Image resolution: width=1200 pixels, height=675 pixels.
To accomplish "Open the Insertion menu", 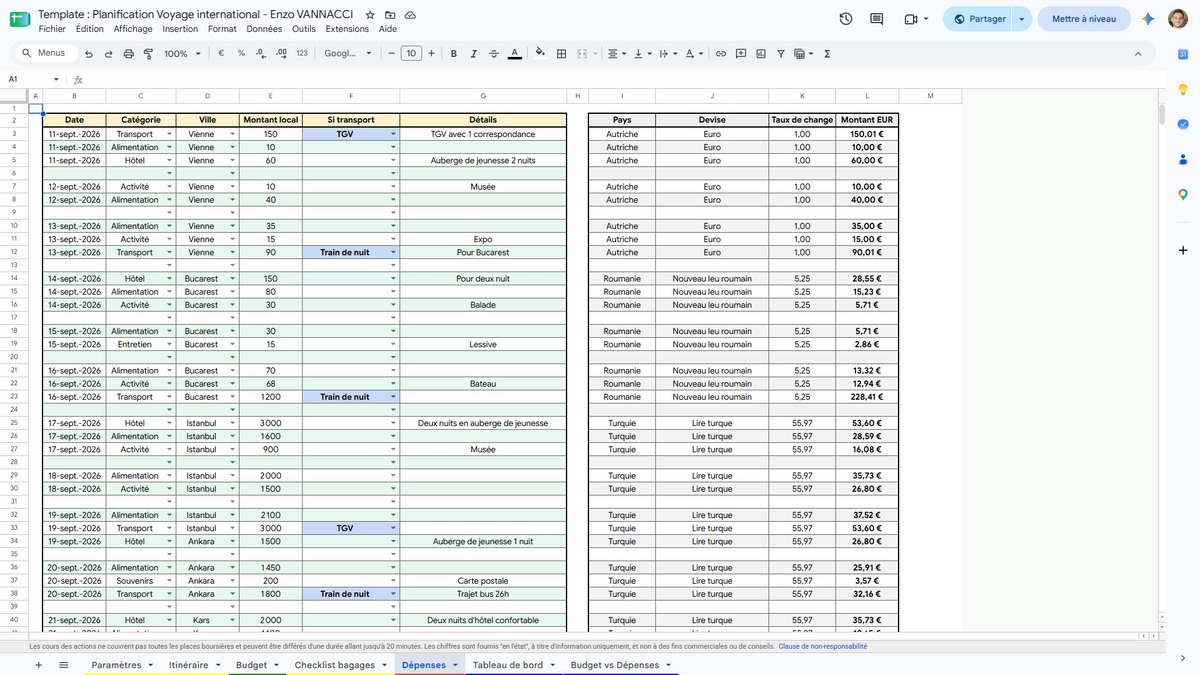I will (x=180, y=29).
